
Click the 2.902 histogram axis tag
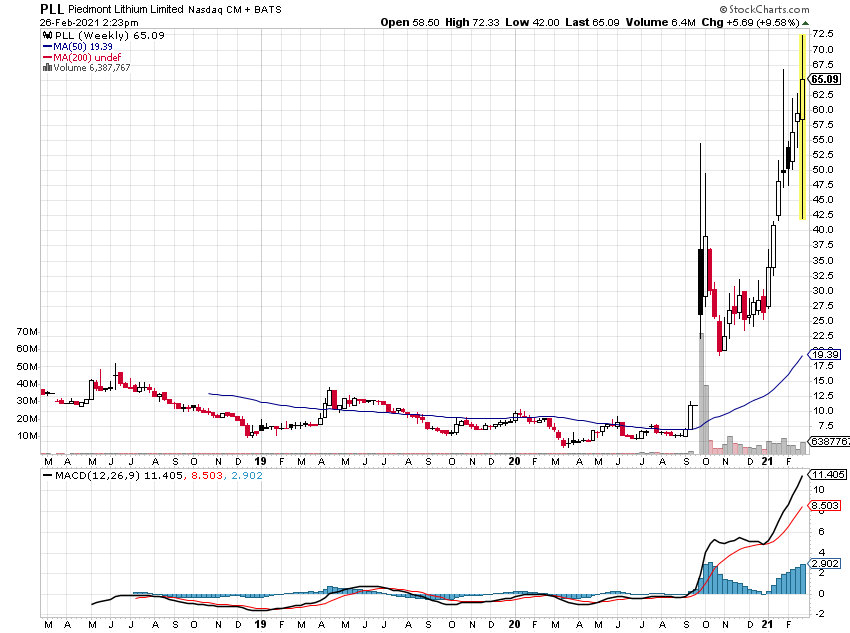coord(825,564)
